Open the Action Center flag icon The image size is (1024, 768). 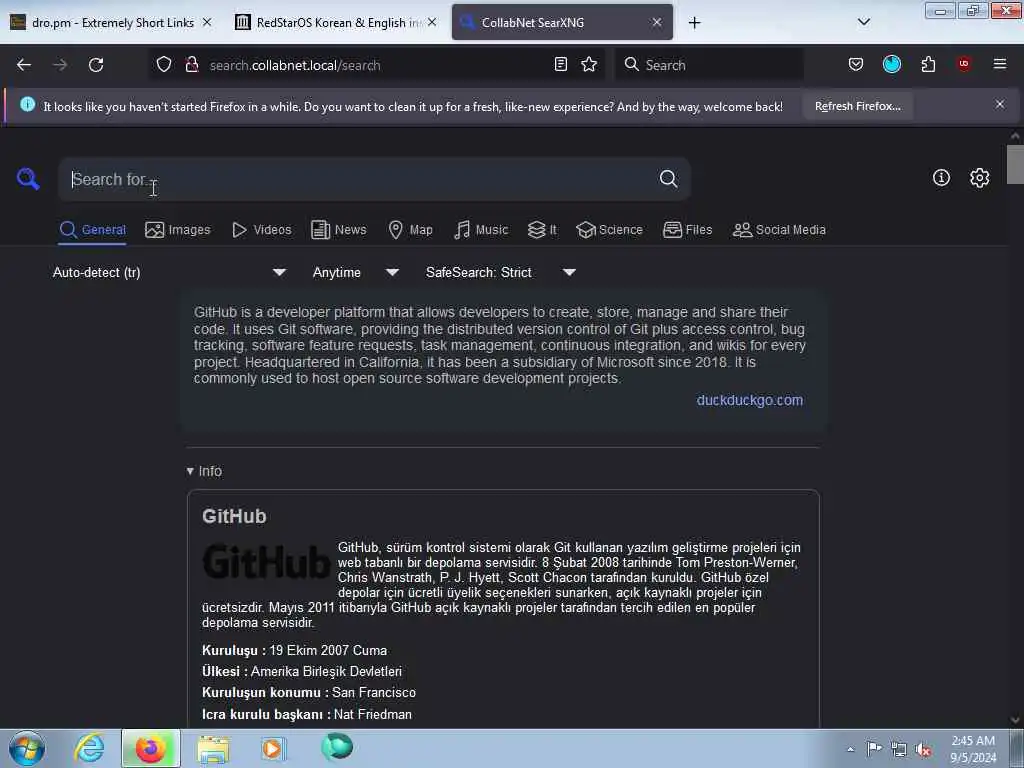874,748
